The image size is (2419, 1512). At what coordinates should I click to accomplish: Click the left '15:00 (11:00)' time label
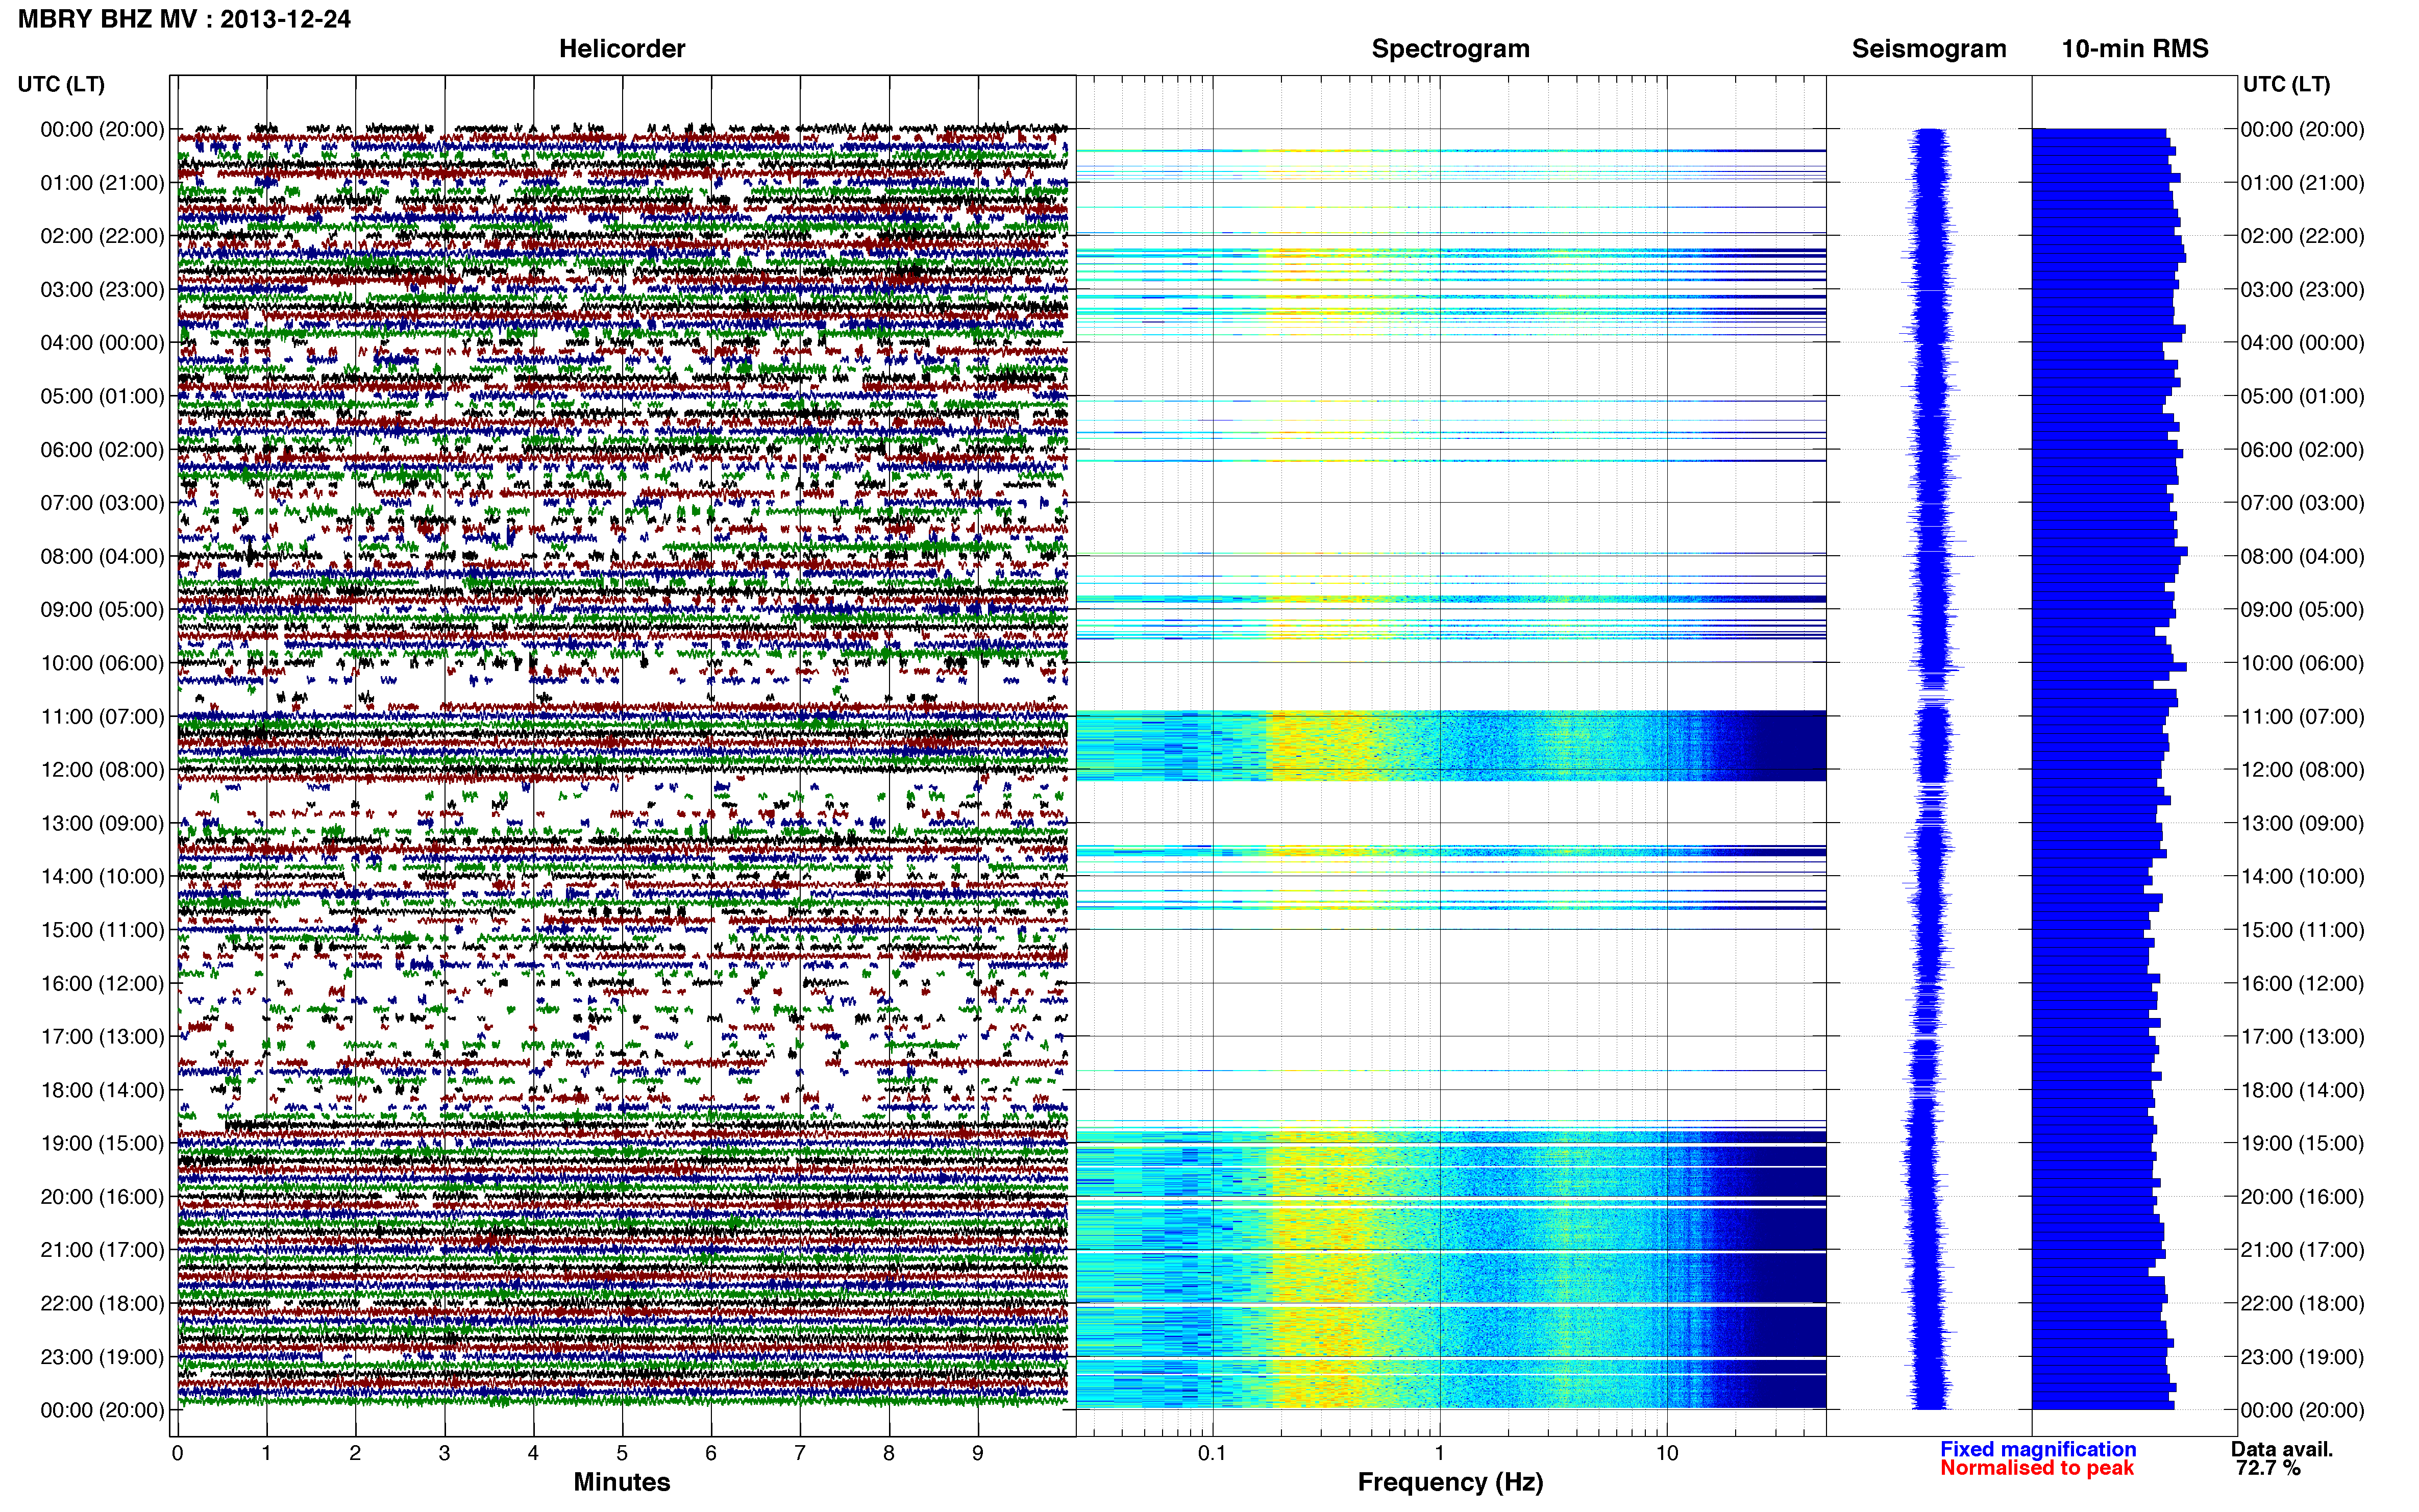coord(102,929)
